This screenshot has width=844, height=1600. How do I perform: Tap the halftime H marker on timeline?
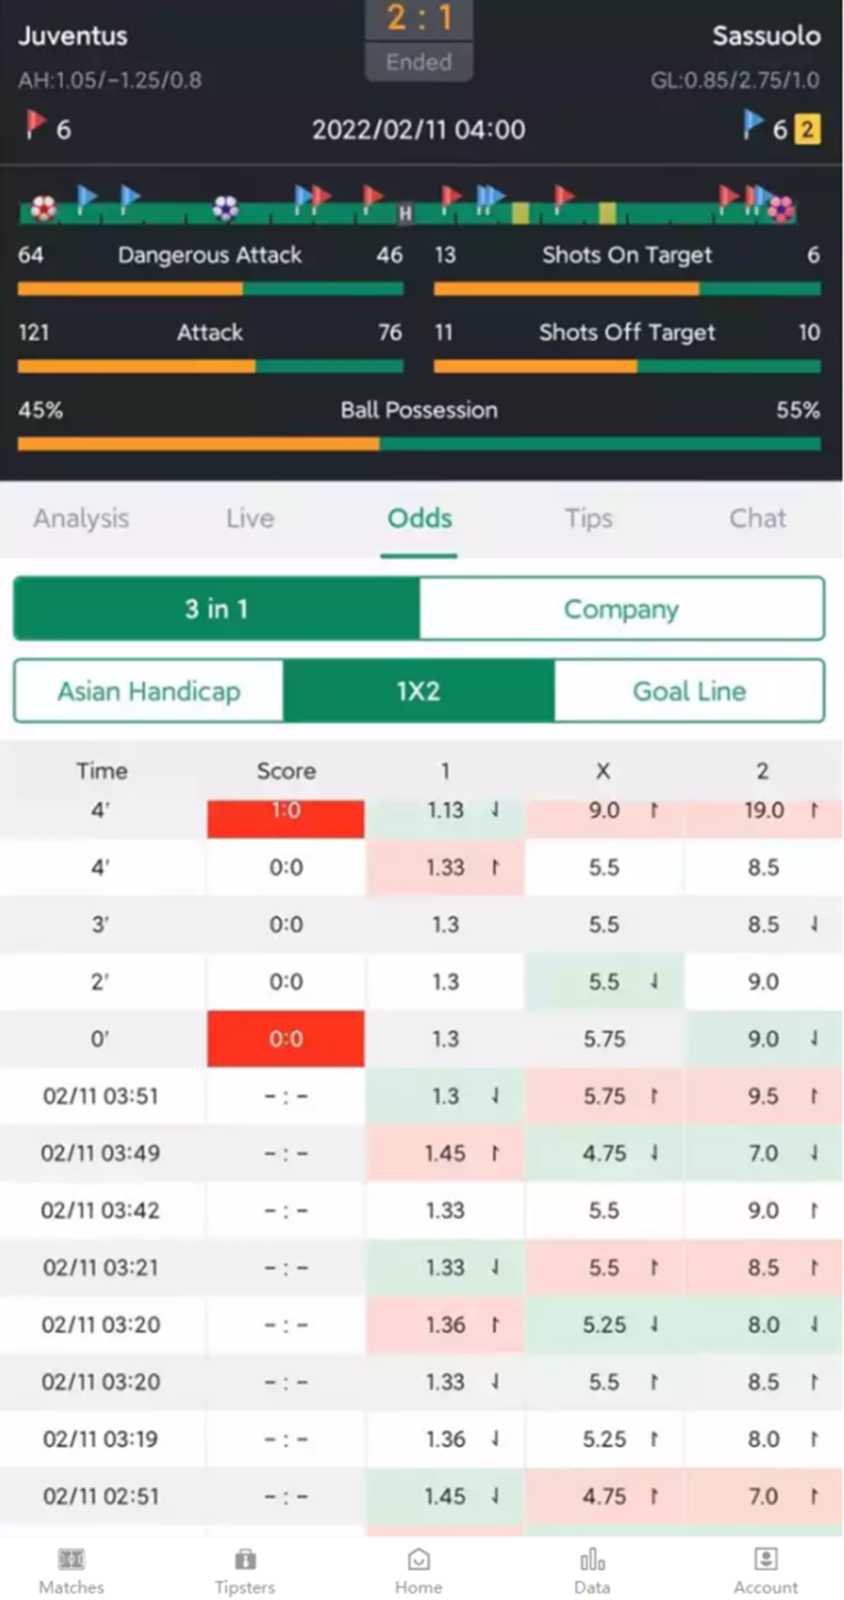click(x=405, y=213)
